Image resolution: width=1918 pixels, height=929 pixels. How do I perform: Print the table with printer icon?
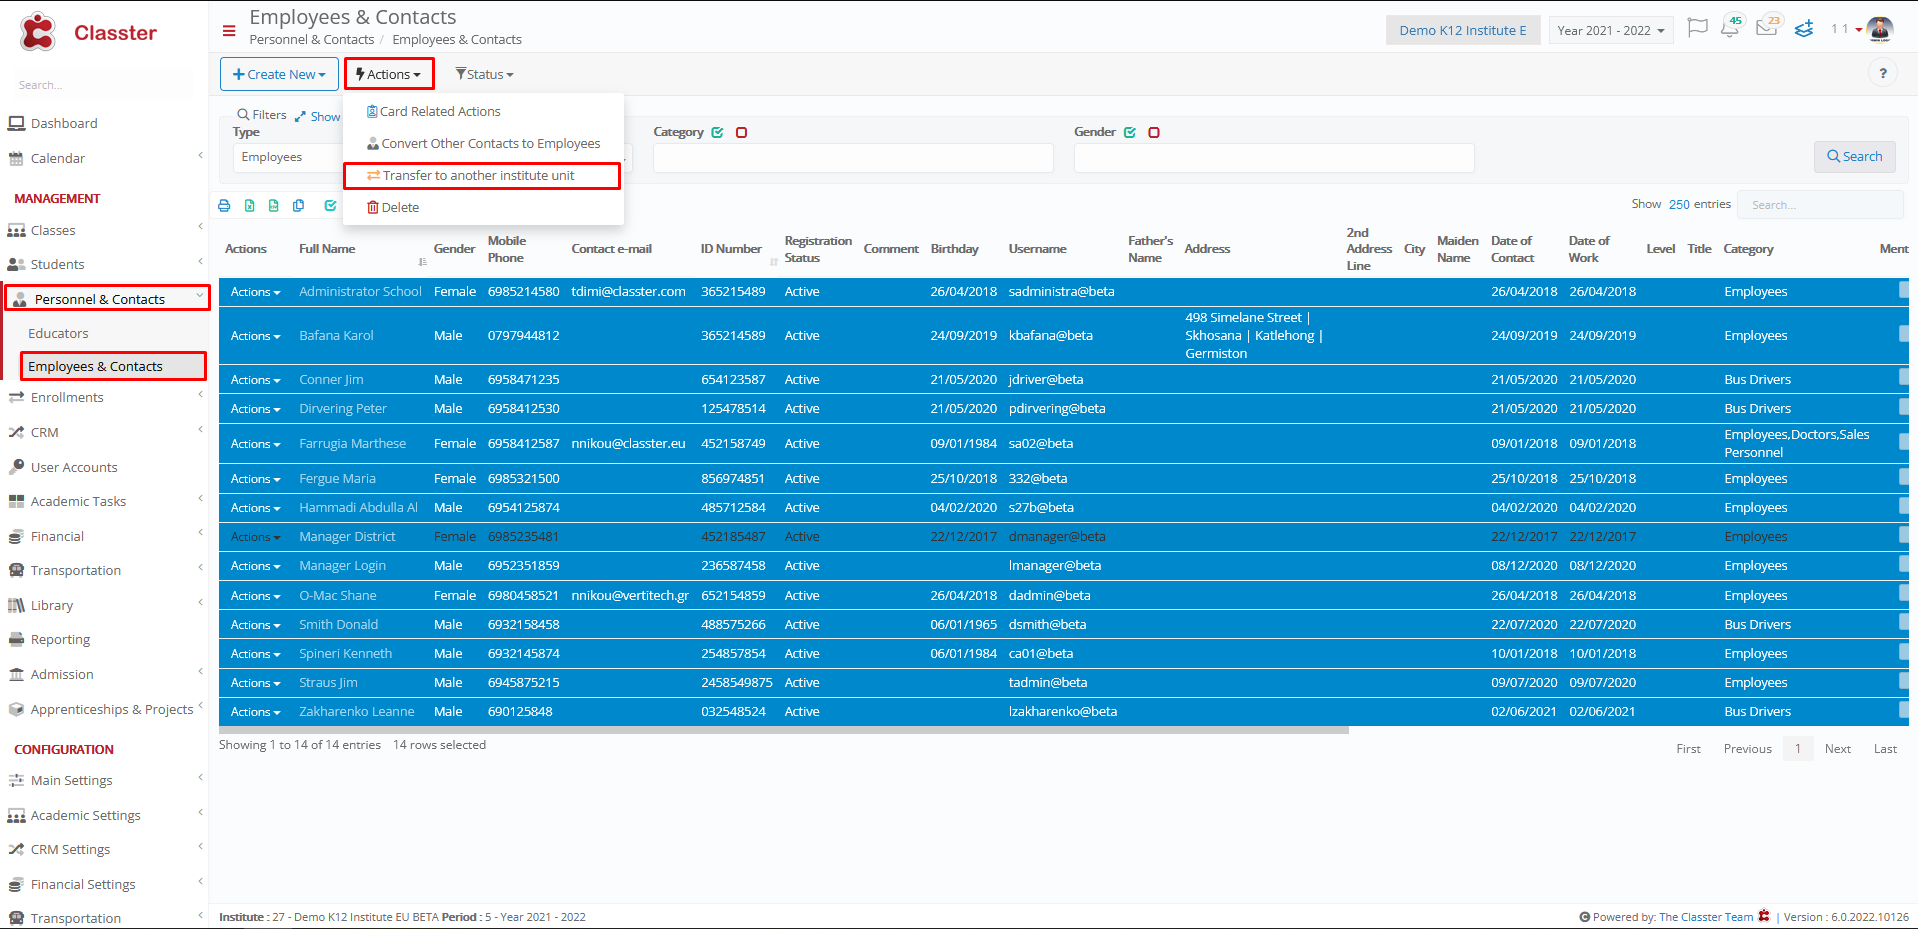[224, 206]
